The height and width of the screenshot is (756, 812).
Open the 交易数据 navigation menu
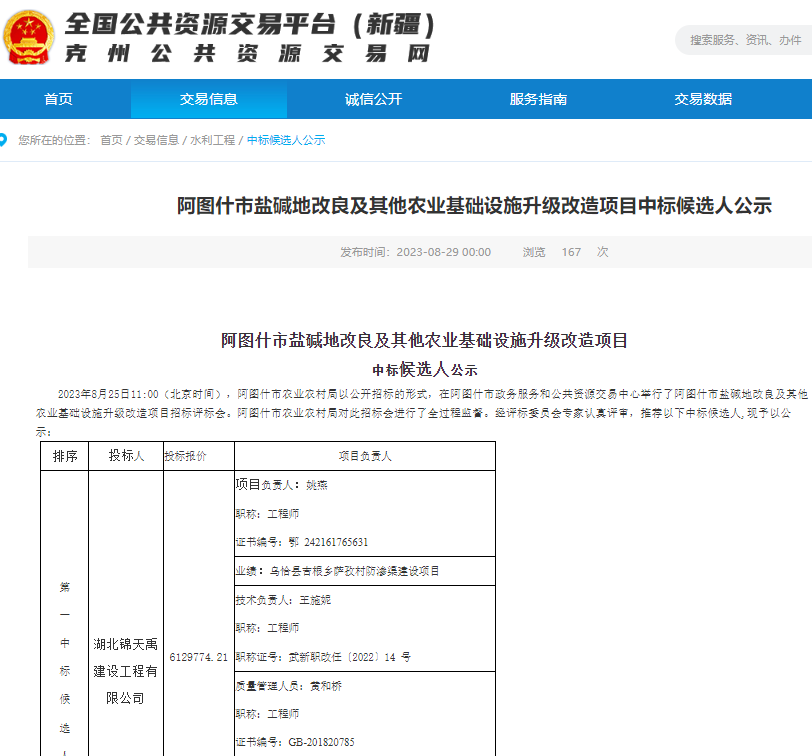(700, 99)
